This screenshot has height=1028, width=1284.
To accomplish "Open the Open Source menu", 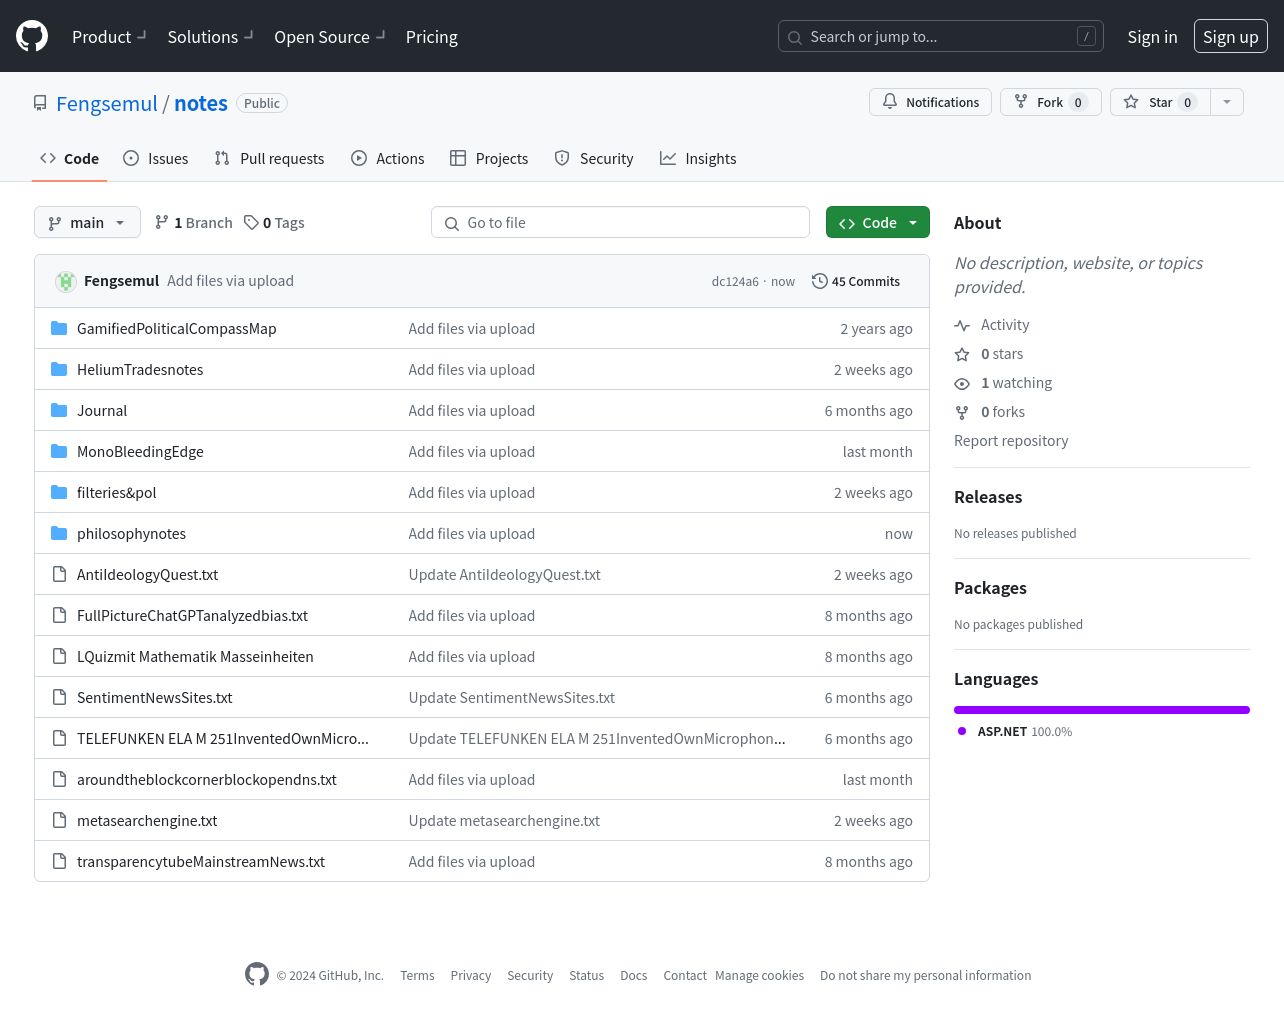I will click(330, 37).
